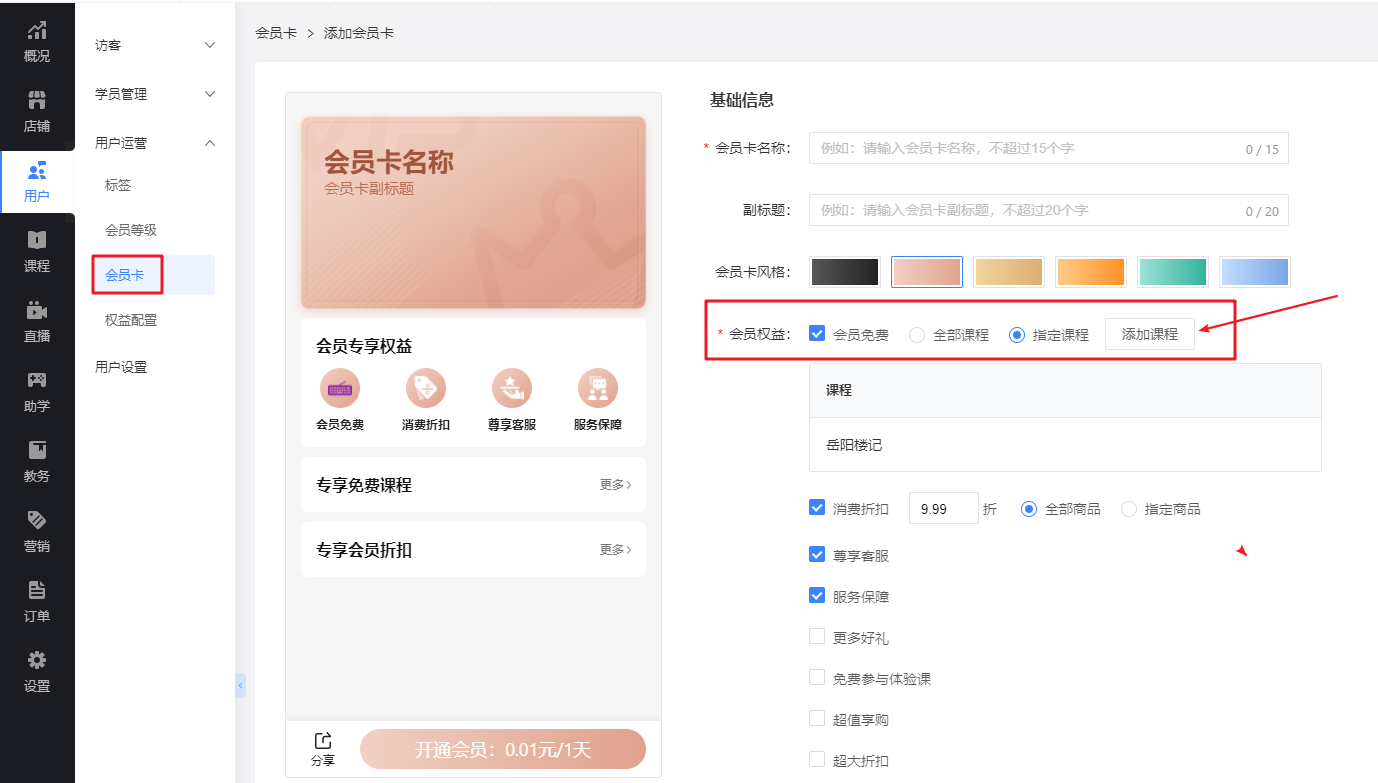Open the 设置 gear icon

37,660
